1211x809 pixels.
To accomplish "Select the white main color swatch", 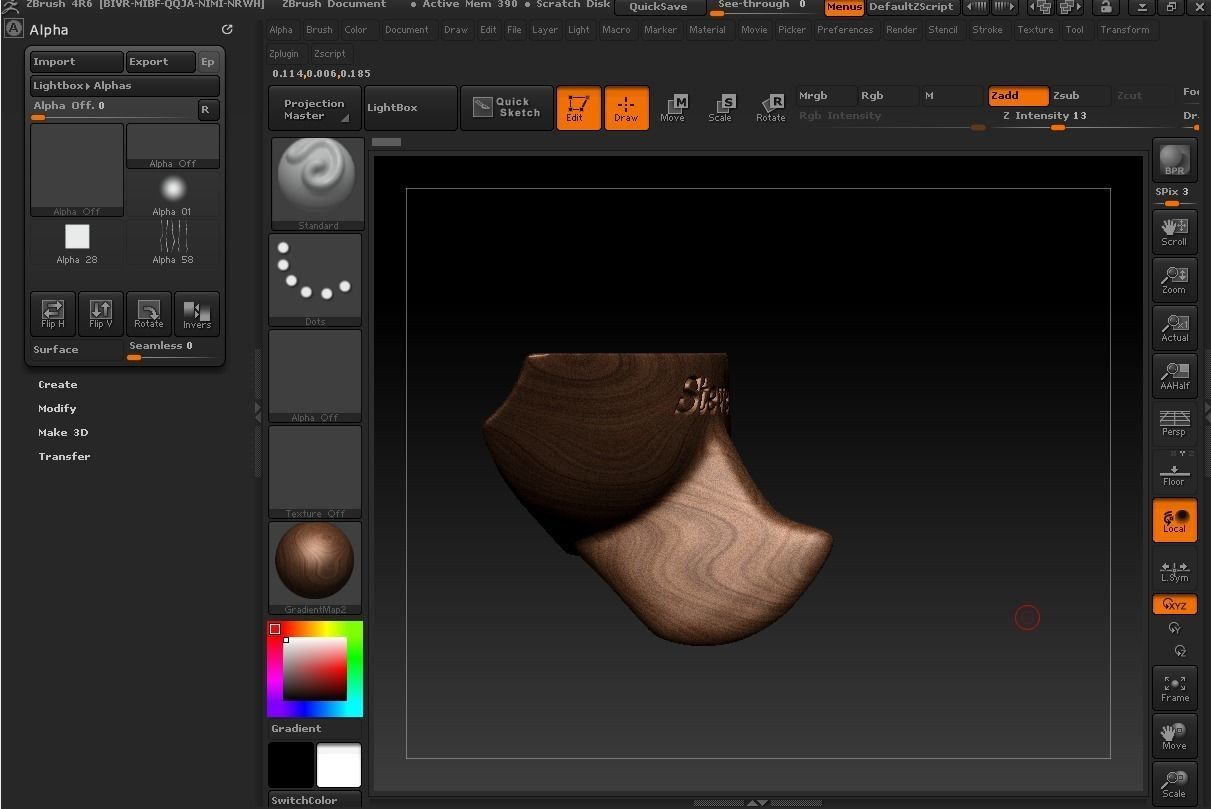I will [x=339, y=765].
